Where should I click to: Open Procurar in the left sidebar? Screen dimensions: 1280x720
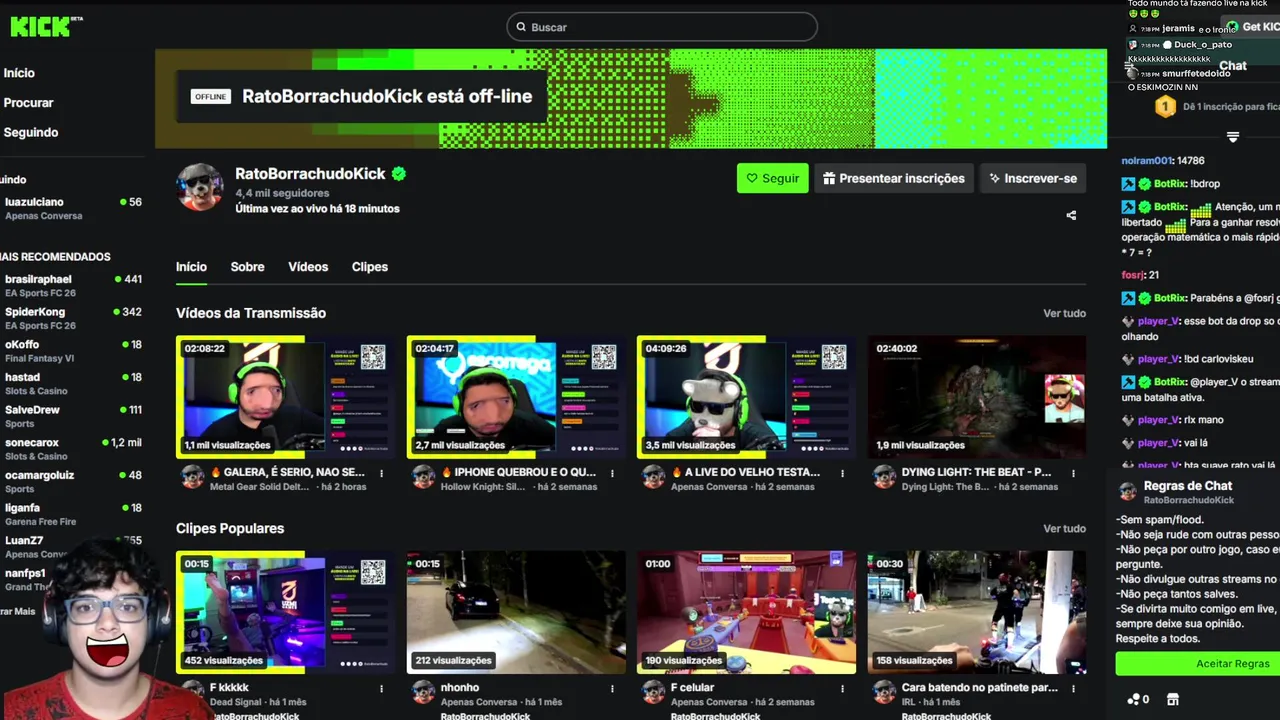click(x=28, y=103)
